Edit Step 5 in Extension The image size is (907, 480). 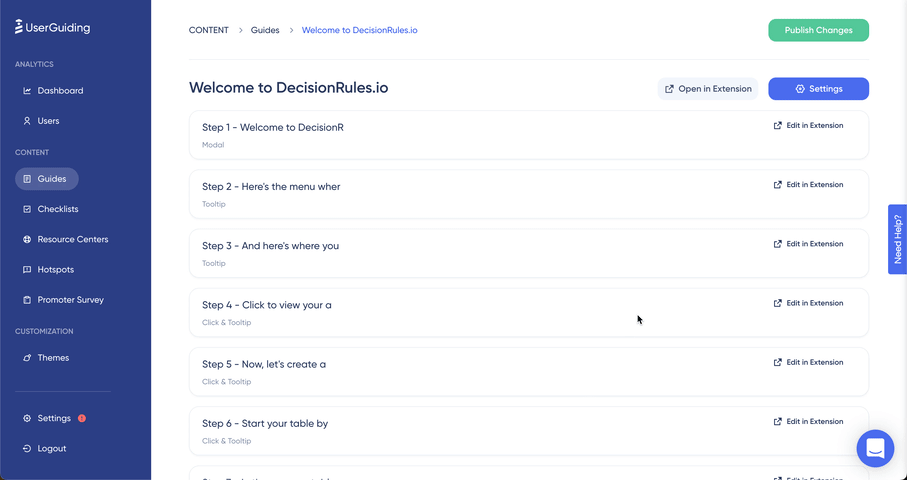click(x=809, y=363)
